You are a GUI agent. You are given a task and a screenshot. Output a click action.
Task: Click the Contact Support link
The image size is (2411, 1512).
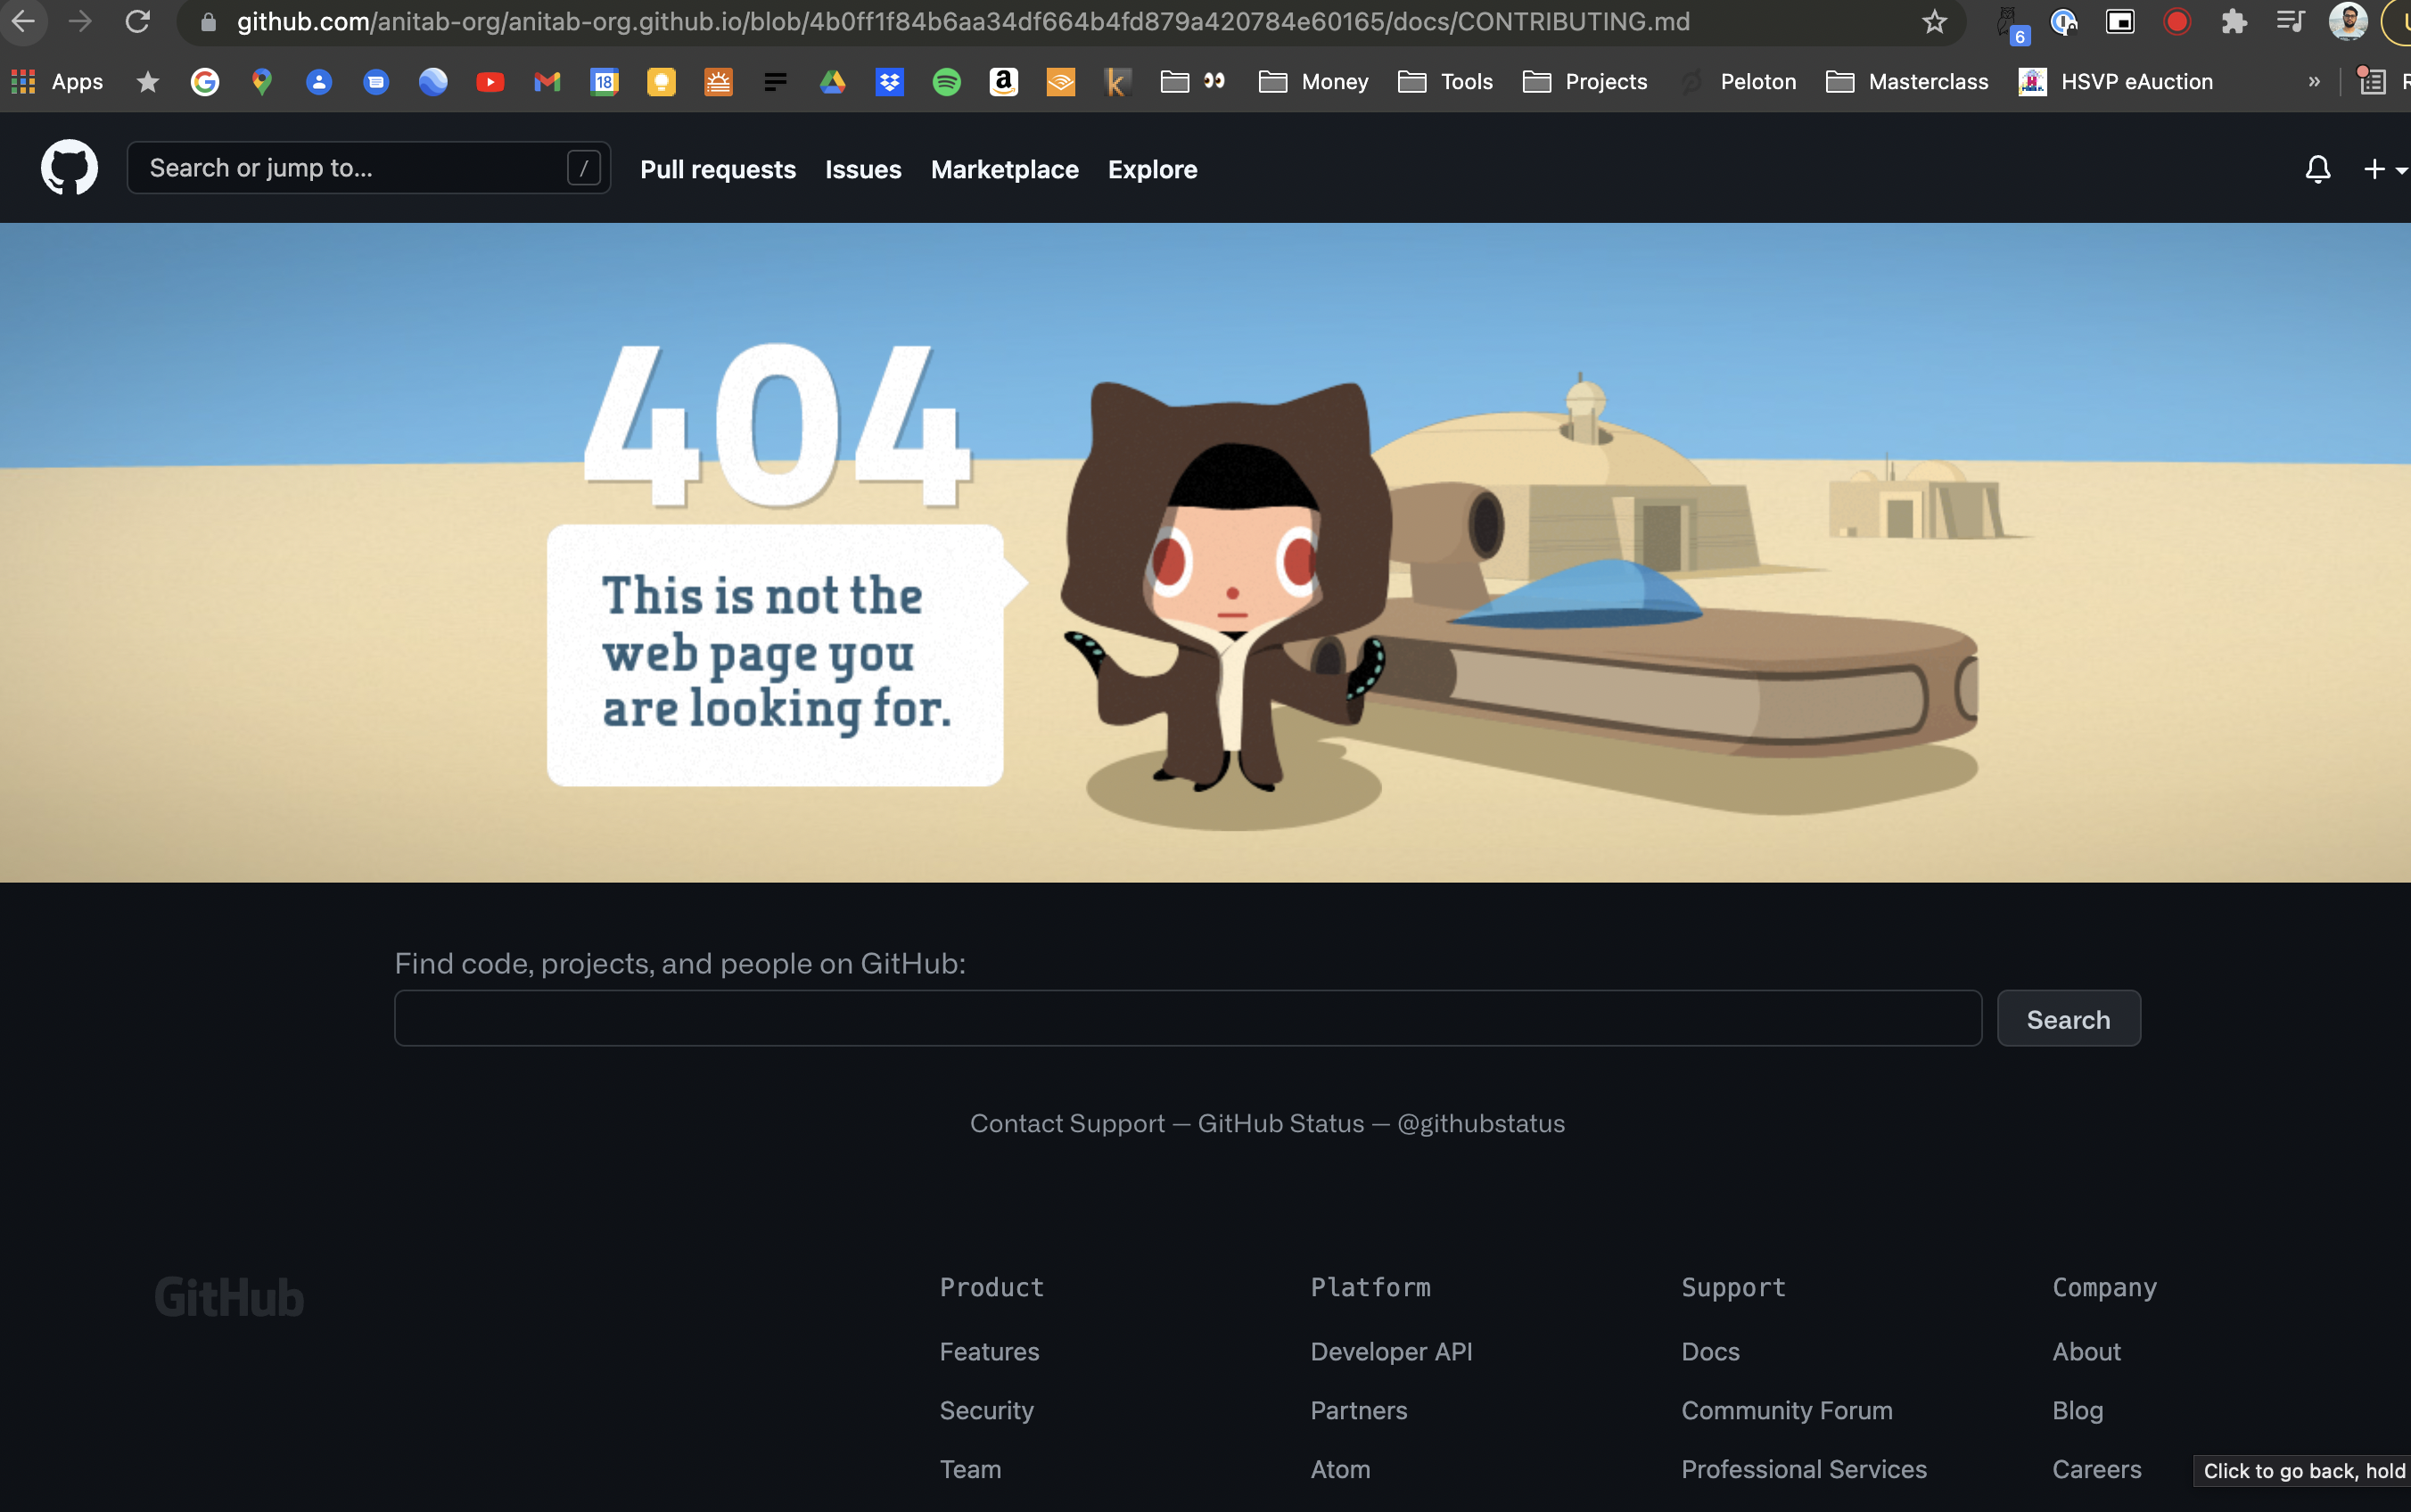pyautogui.click(x=1067, y=1123)
